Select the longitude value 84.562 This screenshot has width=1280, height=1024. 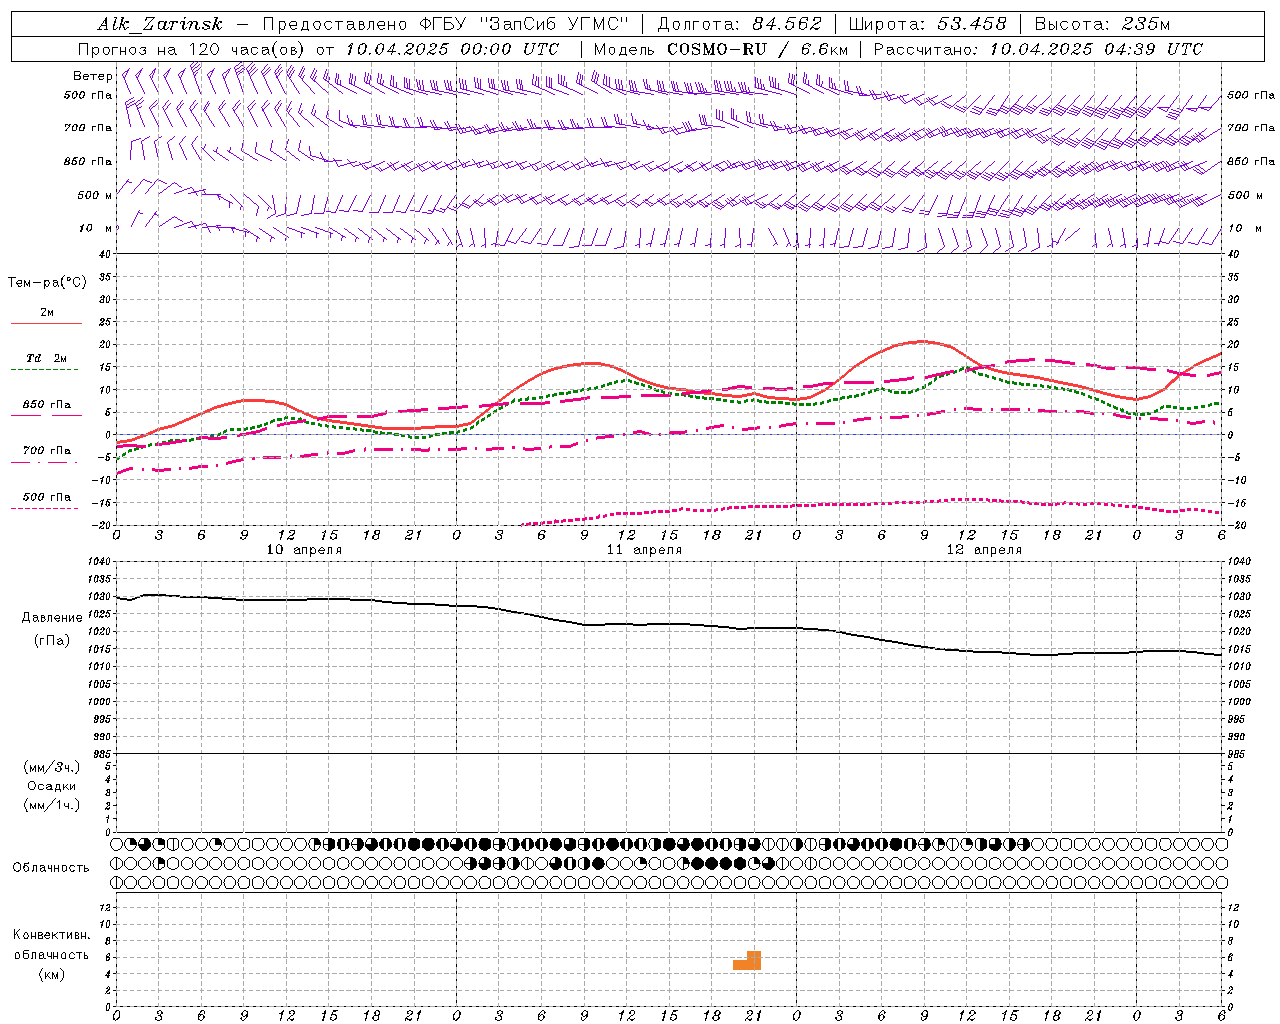pyautogui.click(x=787, y=24)
